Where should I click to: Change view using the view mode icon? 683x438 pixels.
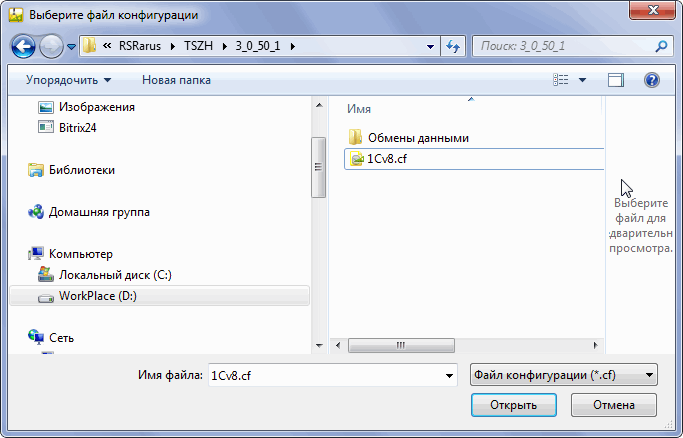coord(561,80)
